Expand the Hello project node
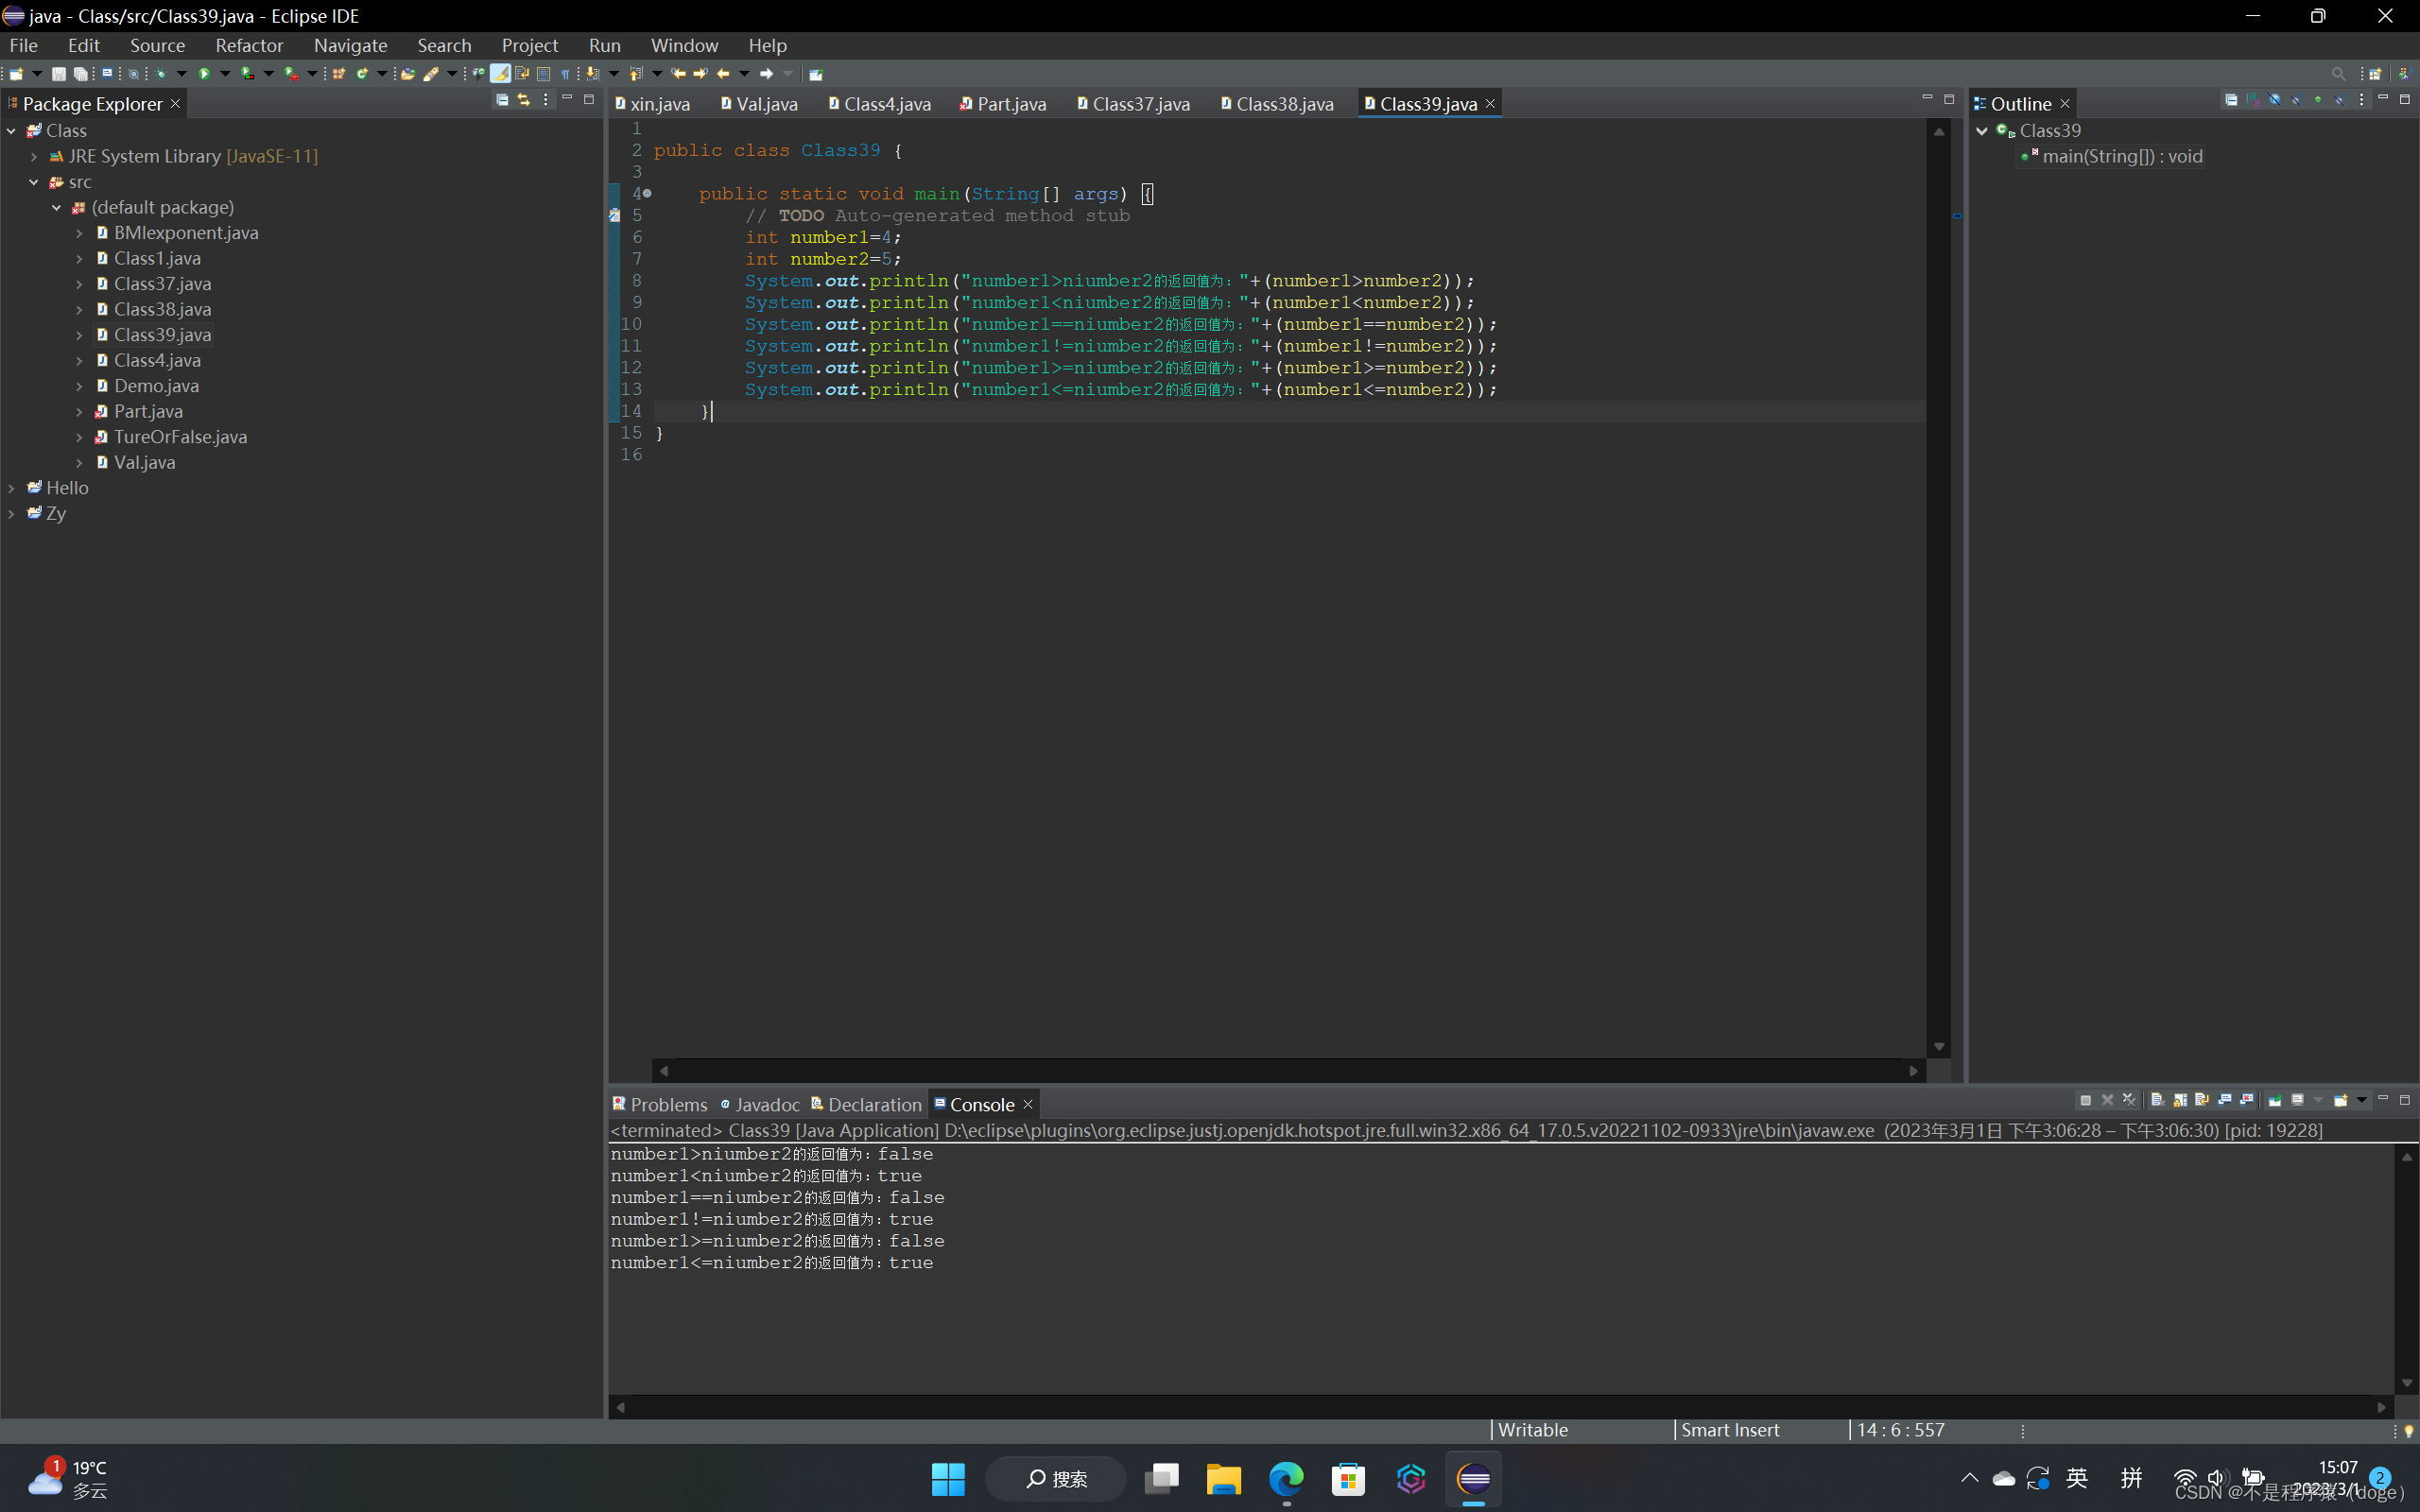The image size is (2420, 1512). click(12, 488)
